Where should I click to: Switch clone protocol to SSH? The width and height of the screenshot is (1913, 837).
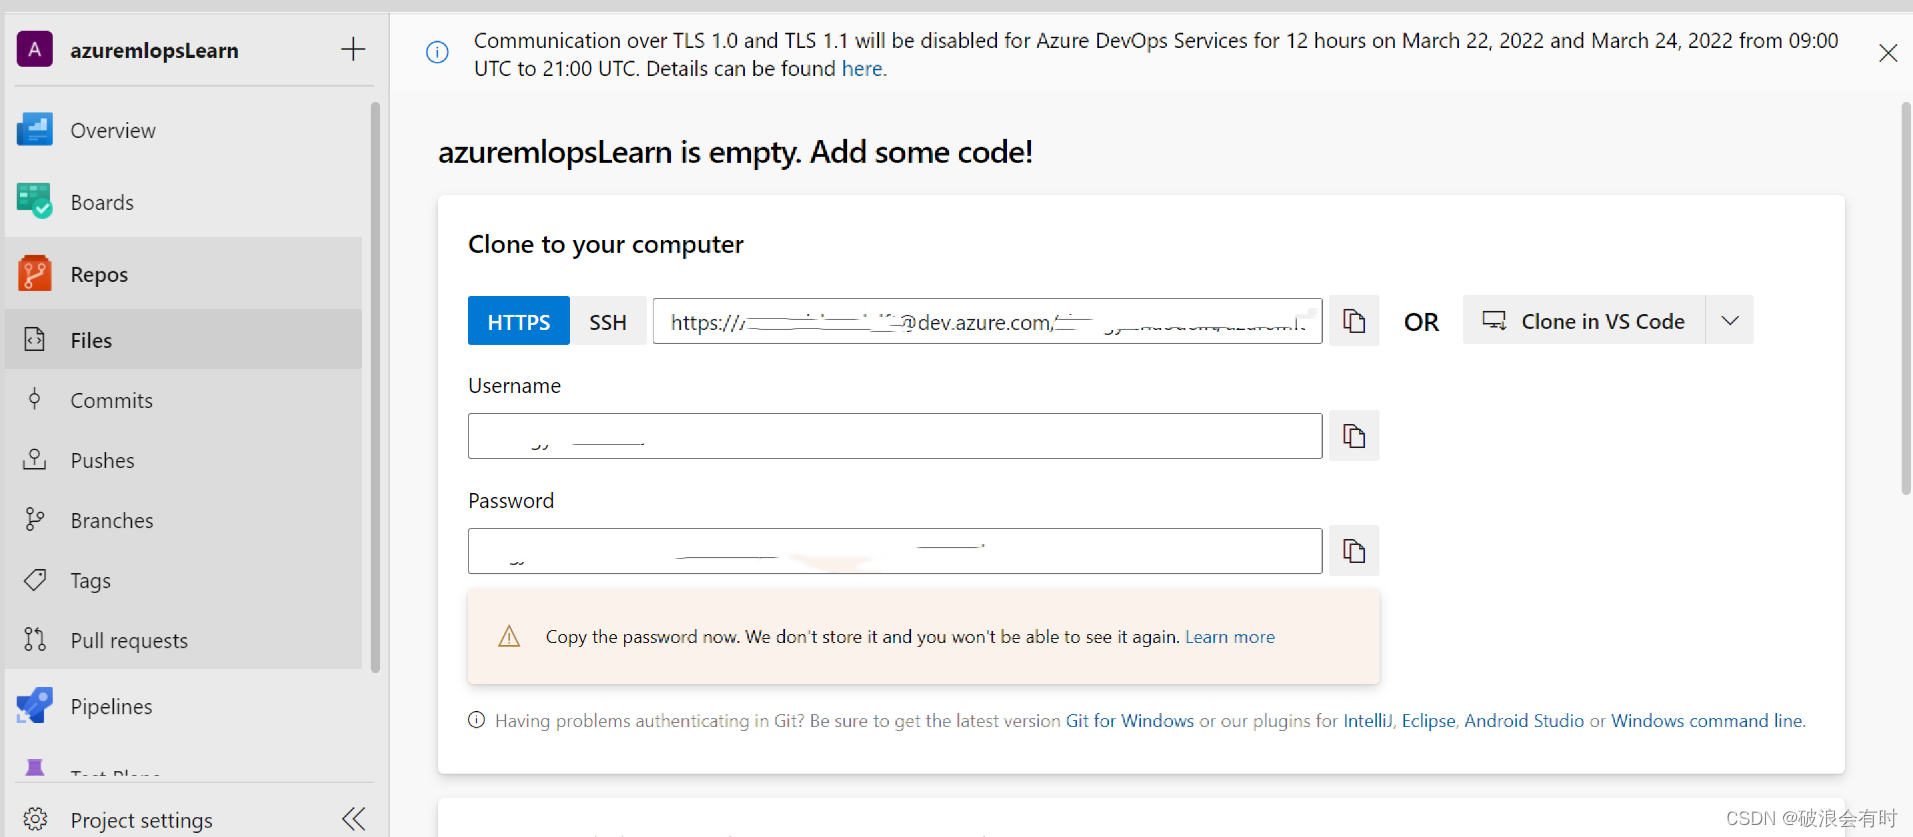608,321
